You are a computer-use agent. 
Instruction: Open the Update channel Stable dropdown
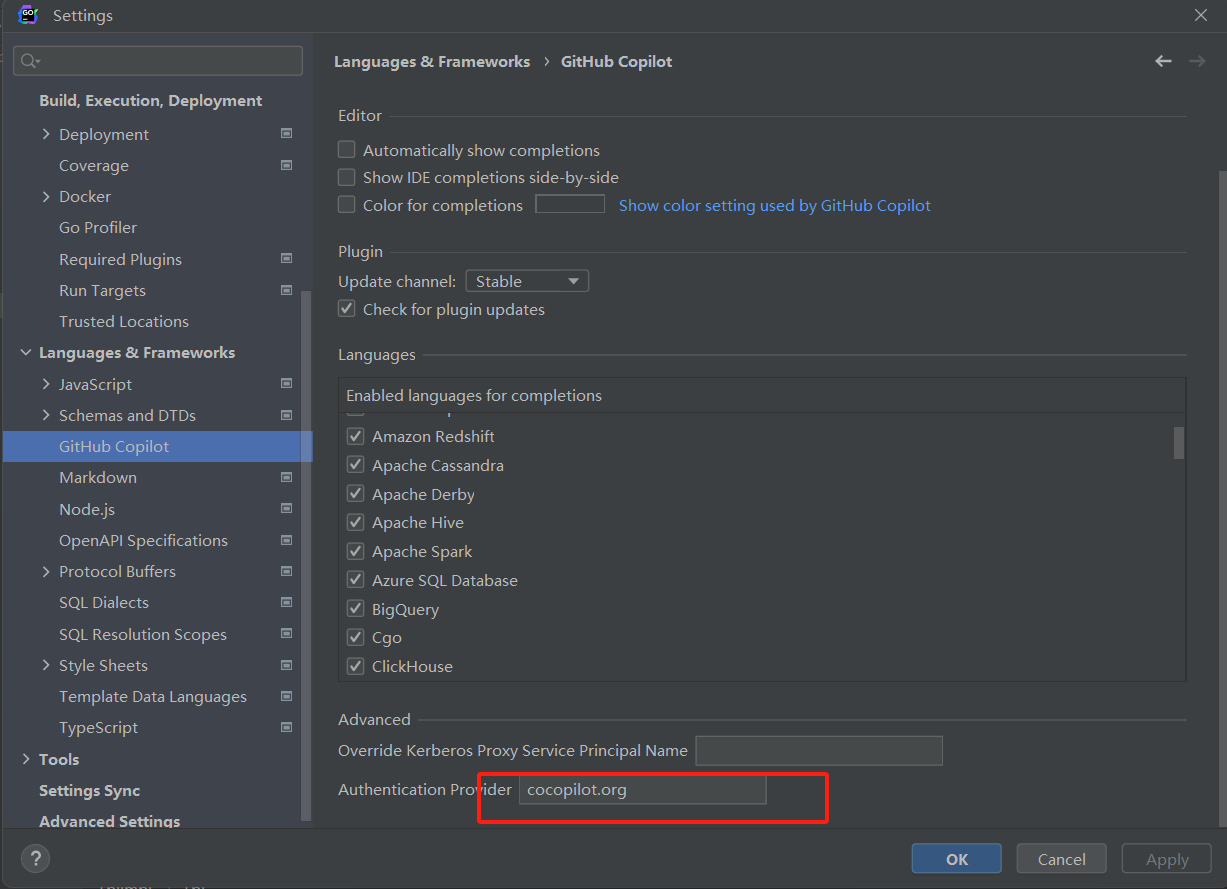pyautogui.click(x=527, y=282)
